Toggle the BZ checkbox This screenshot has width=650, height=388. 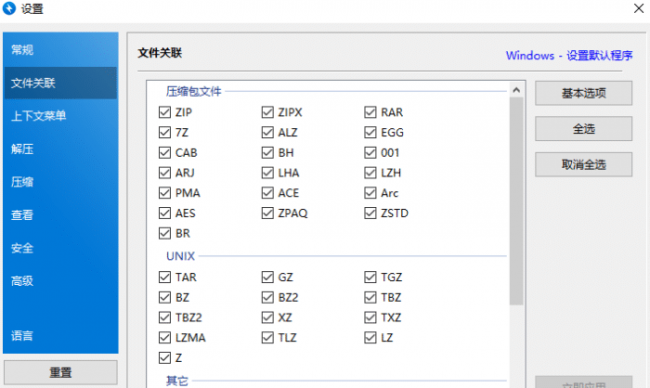pos(165,297)
